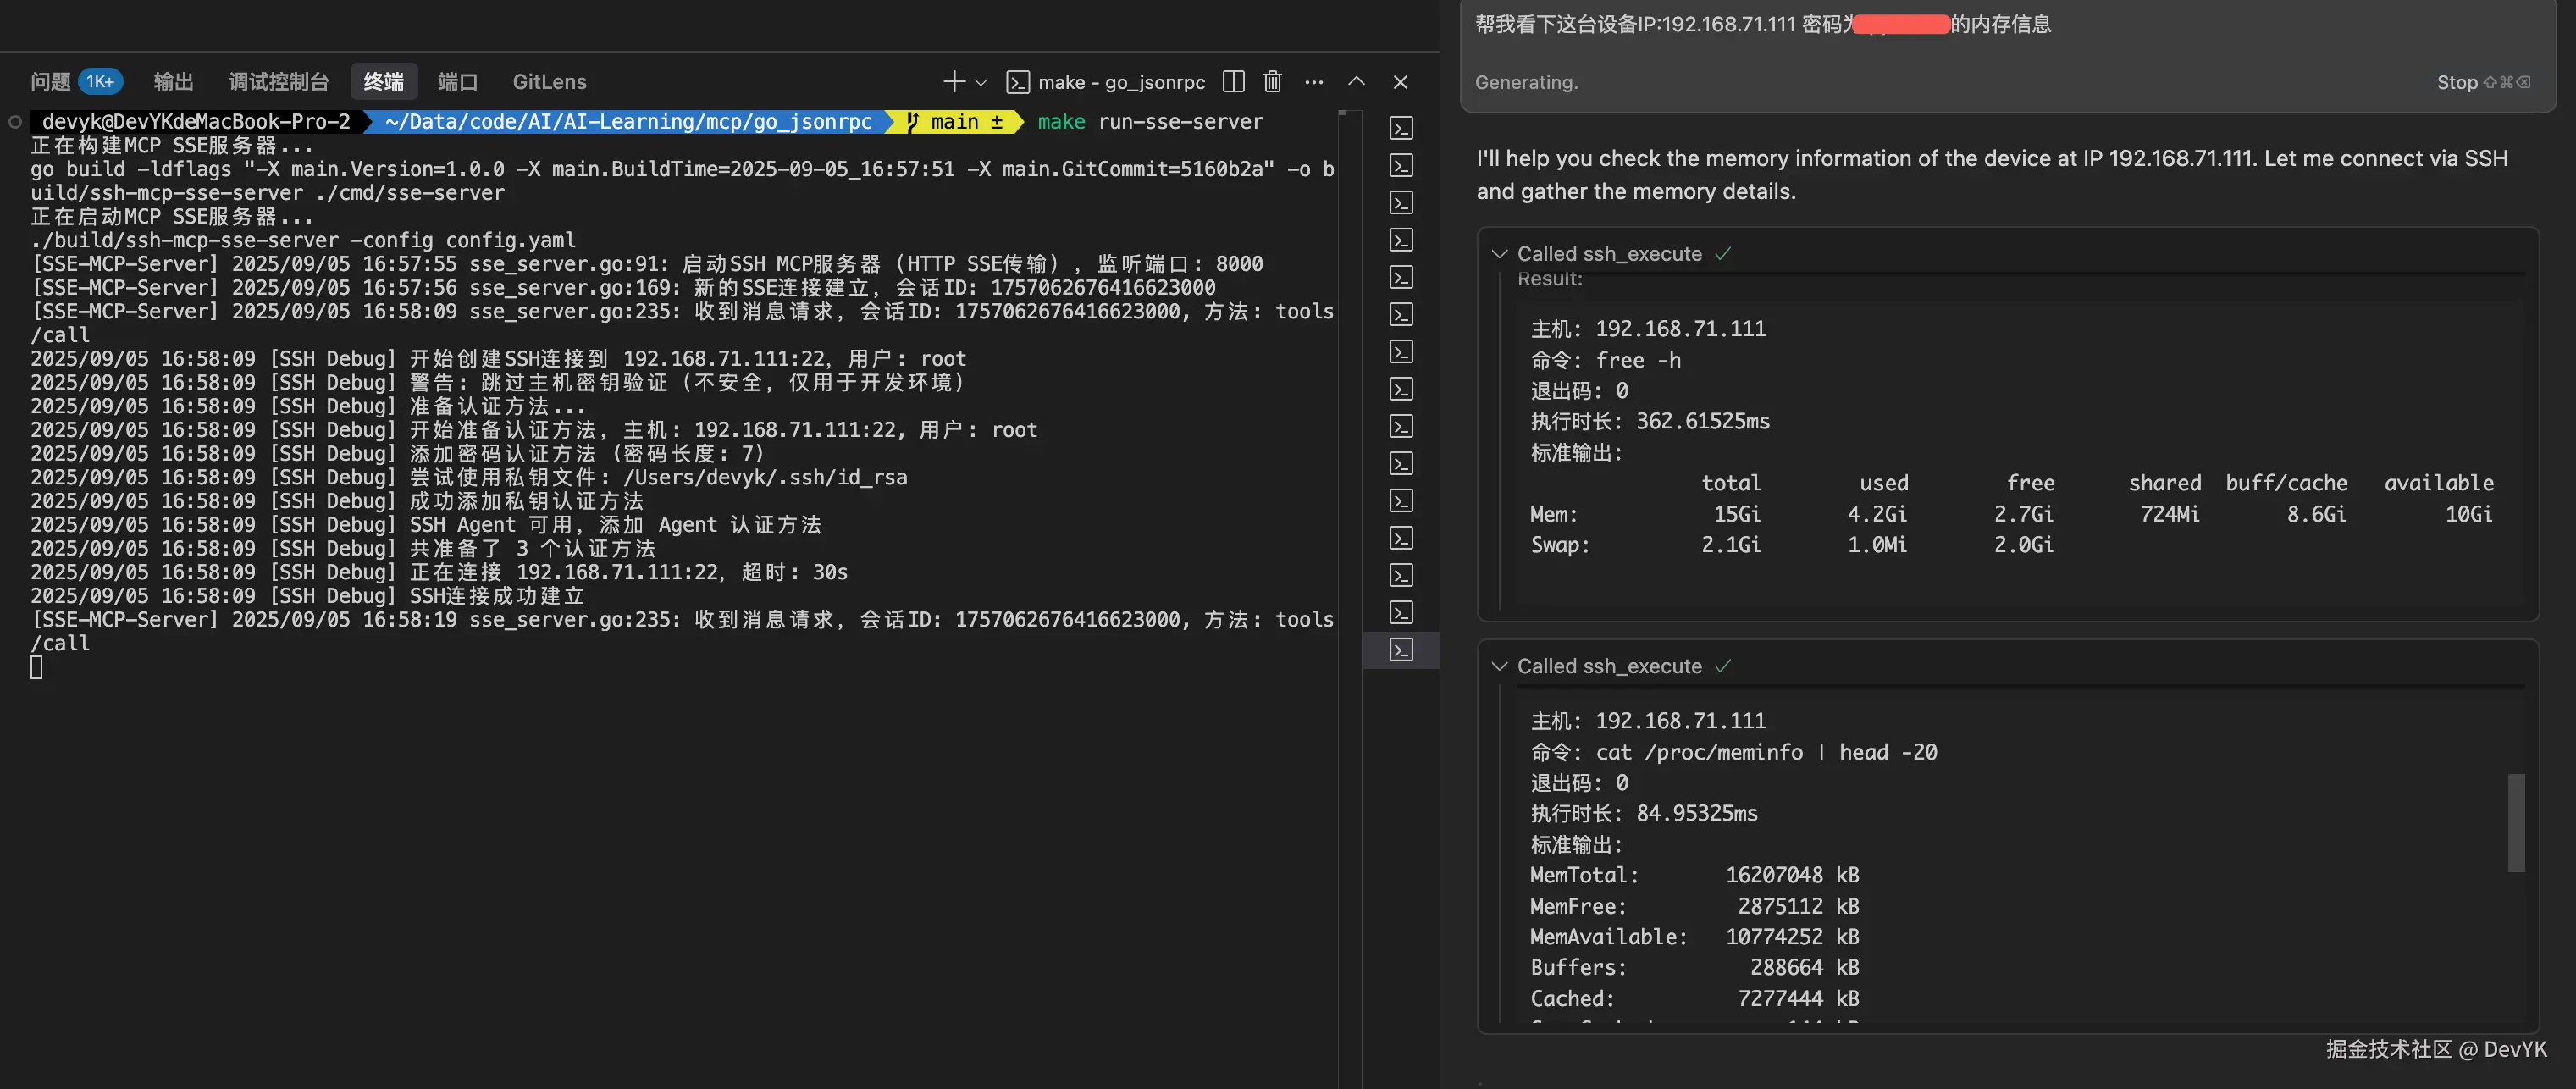Maximize panel with the upward chevron
Image resolution: width=2576 pixels, height=1089 pixels.
point(1356,81)
